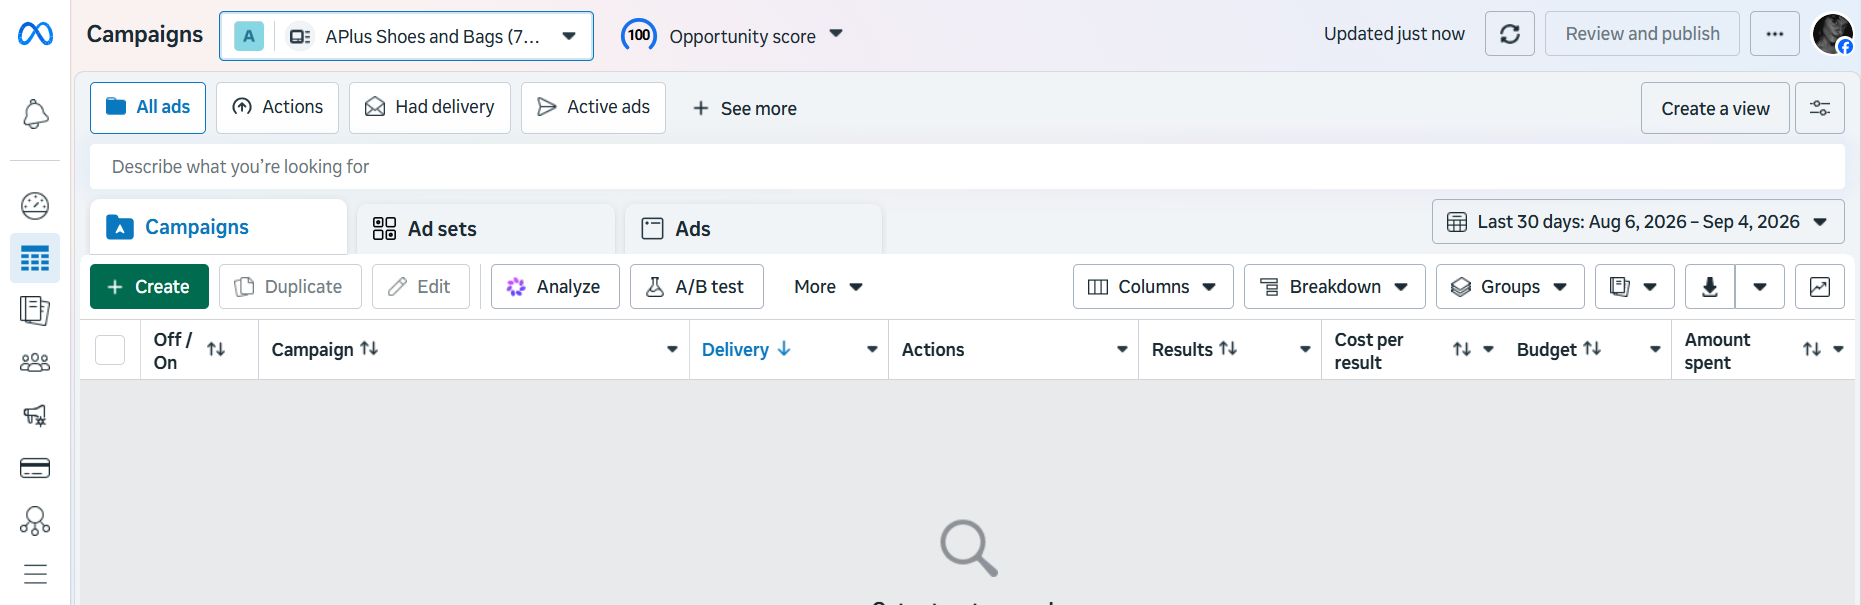
Task: Click Review and publish
Action: [x=1642, y=34]
